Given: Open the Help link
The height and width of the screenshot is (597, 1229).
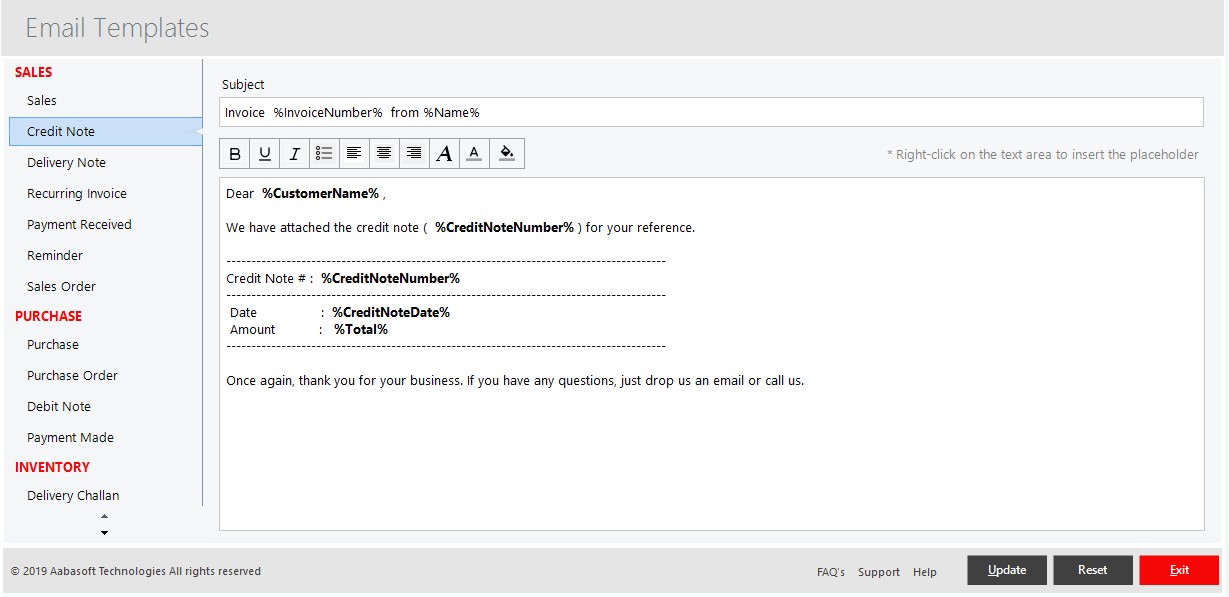Looking at the screenshot, I should point(924,571).
